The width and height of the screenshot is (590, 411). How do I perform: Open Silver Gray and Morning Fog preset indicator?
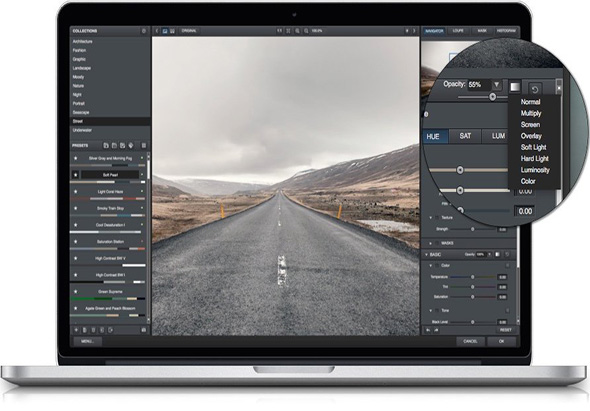point(142,158)
